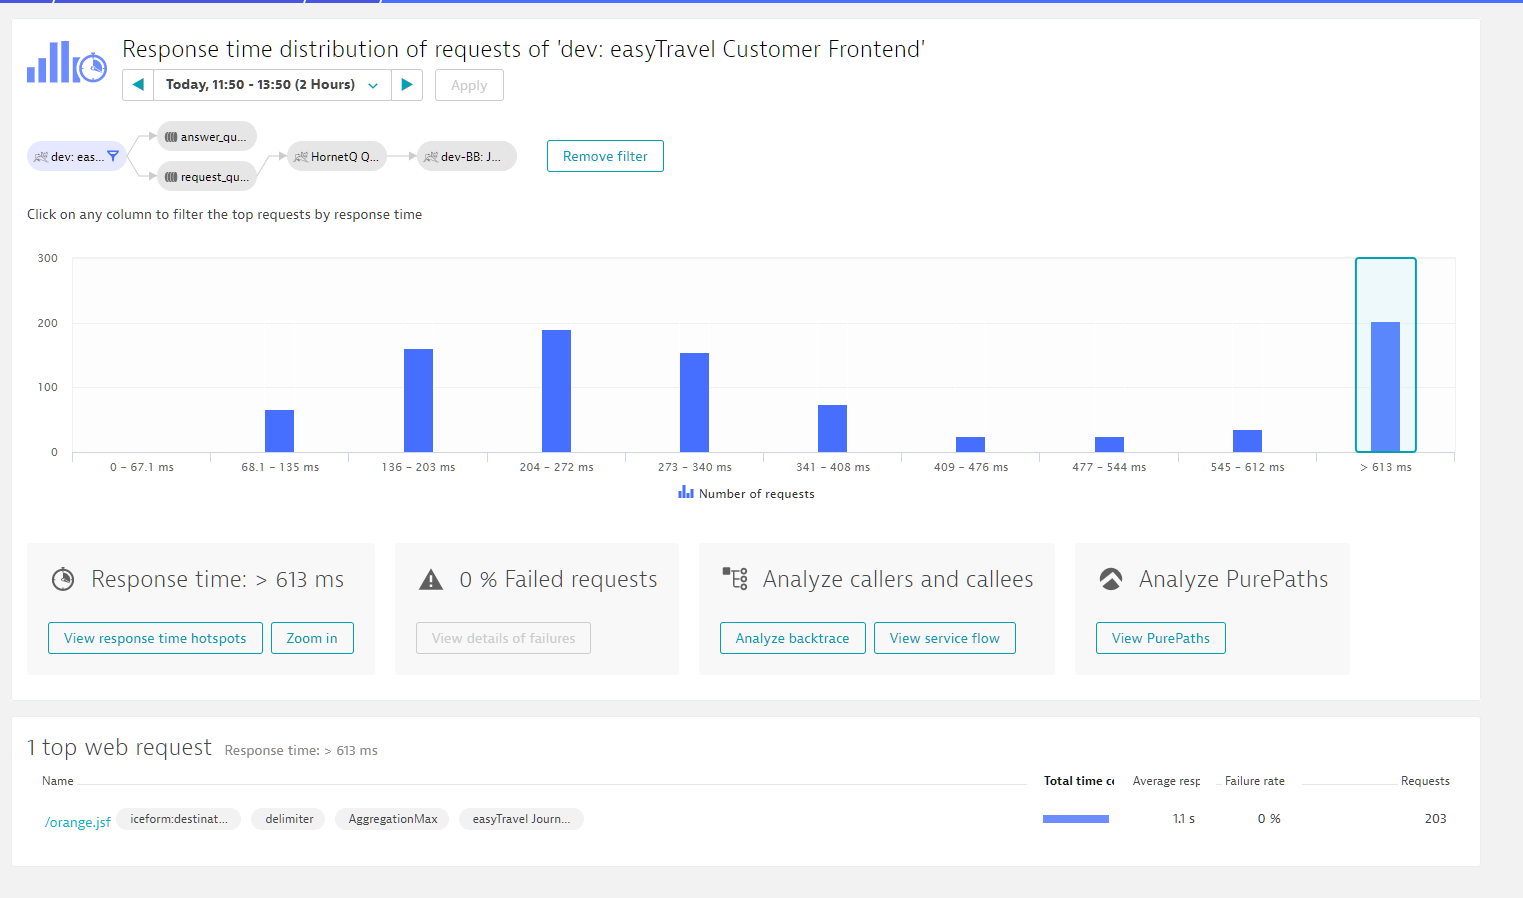Click the failed requests warning triangle icon
Screen dimensions: 1523x898
431,579
